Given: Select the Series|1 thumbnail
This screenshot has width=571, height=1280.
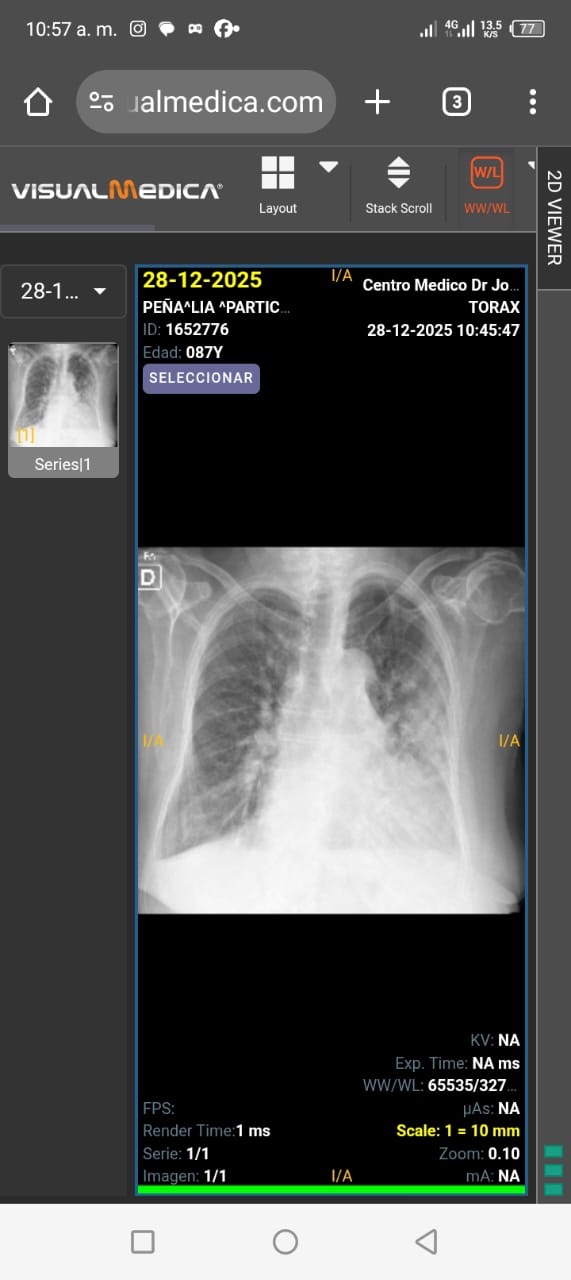Looking at the screenshot, I should click(x=63, y=410).
